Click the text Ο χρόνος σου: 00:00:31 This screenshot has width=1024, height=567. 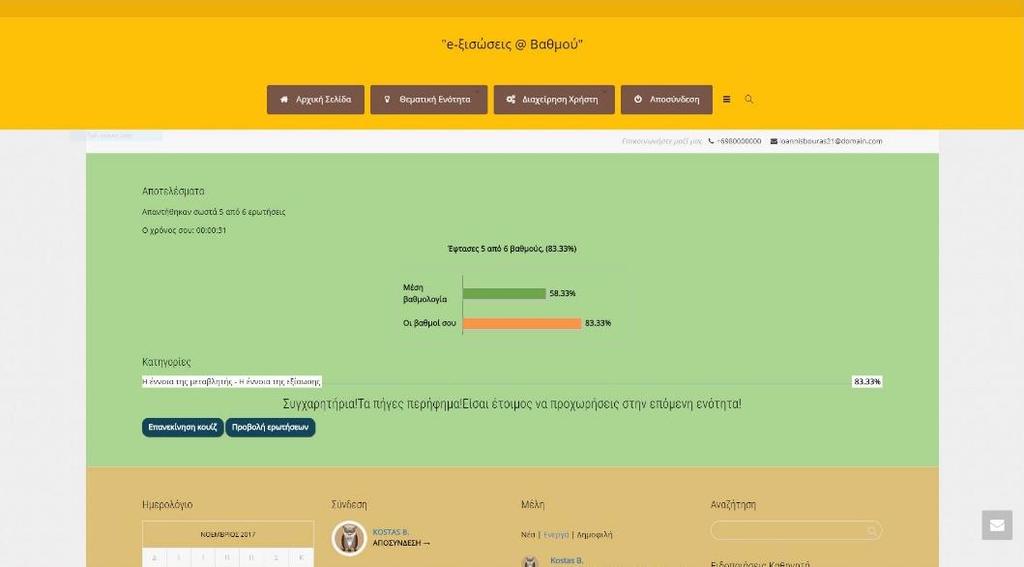(x=184, y=231)
